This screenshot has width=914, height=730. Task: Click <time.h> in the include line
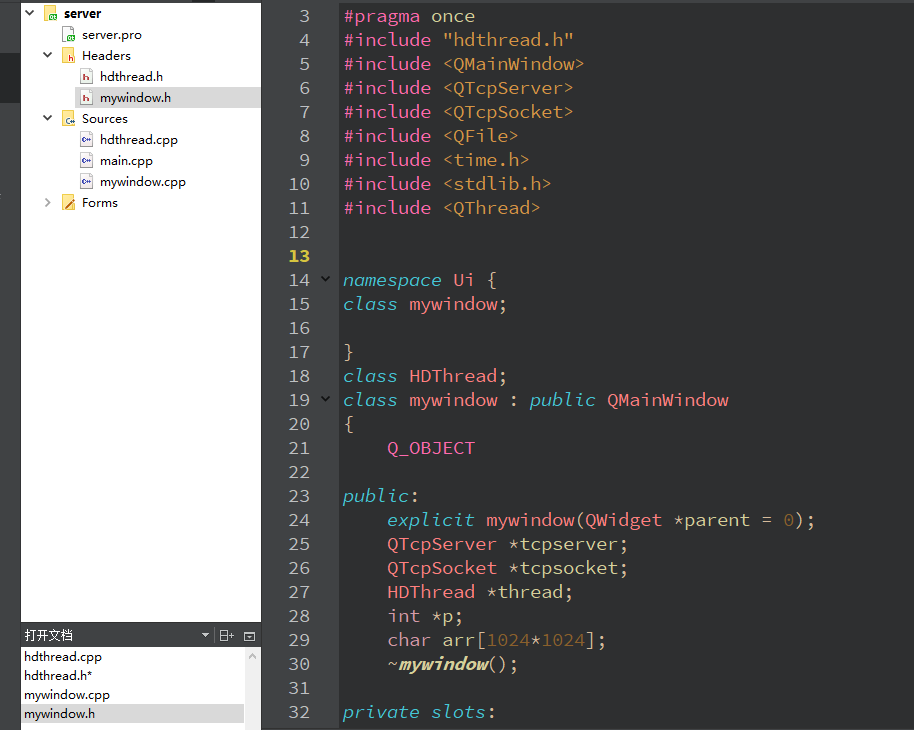pos(486,160)
